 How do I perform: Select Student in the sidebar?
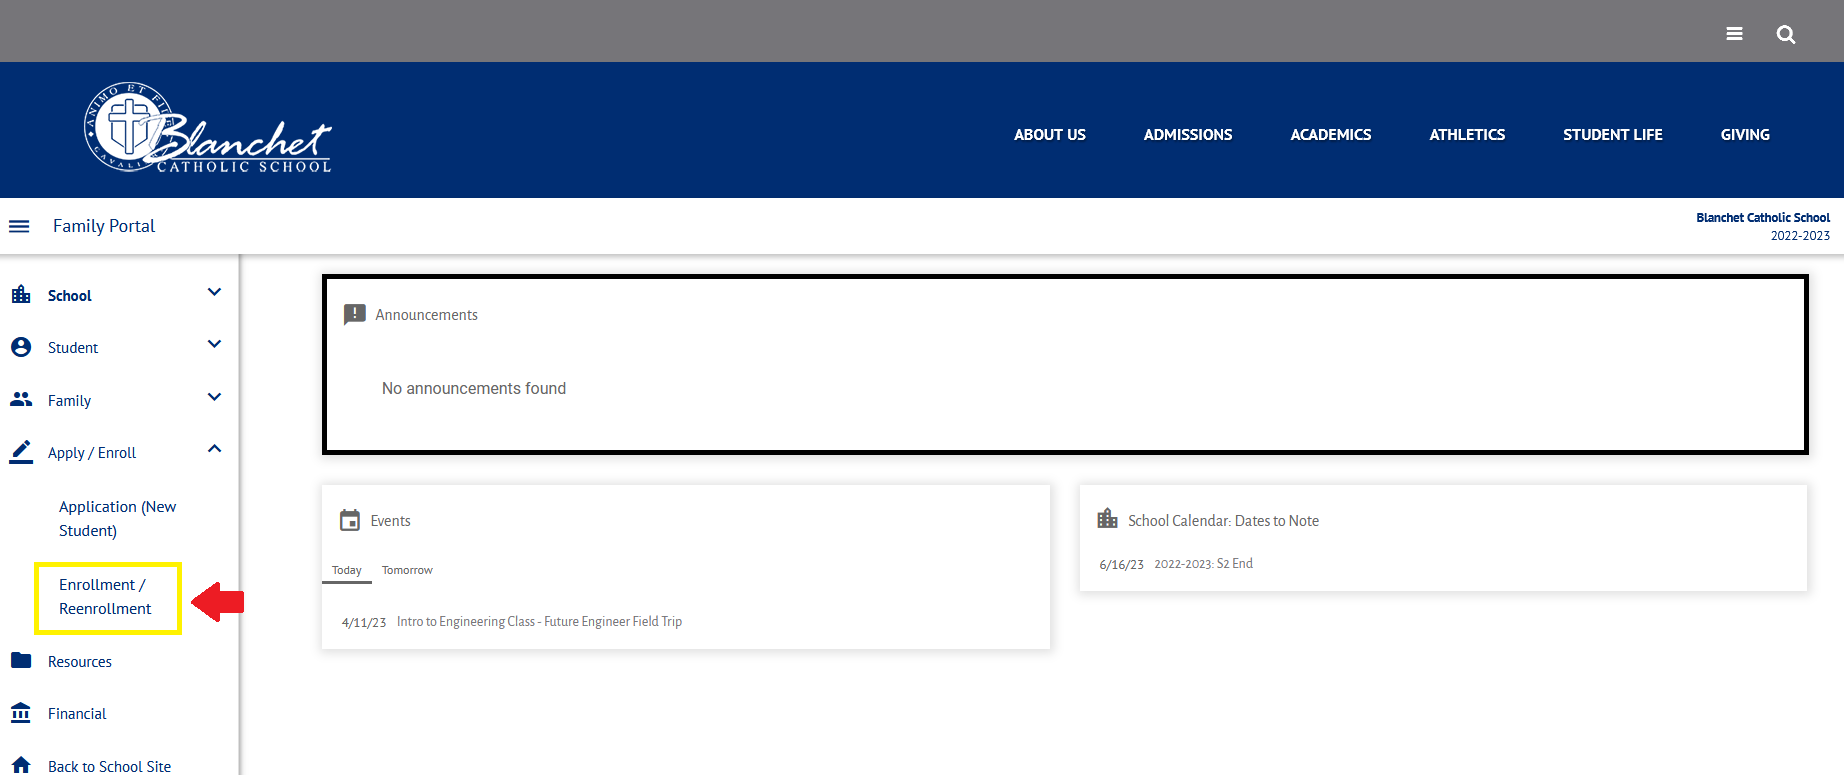(x=73, y=348)
